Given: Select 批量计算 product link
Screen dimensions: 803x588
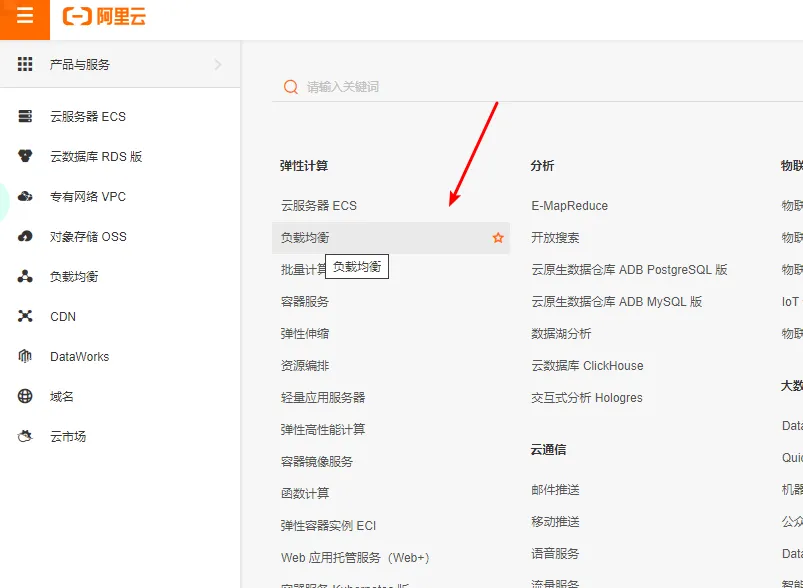Looking at the screenshot, I should tap(305, 269).
